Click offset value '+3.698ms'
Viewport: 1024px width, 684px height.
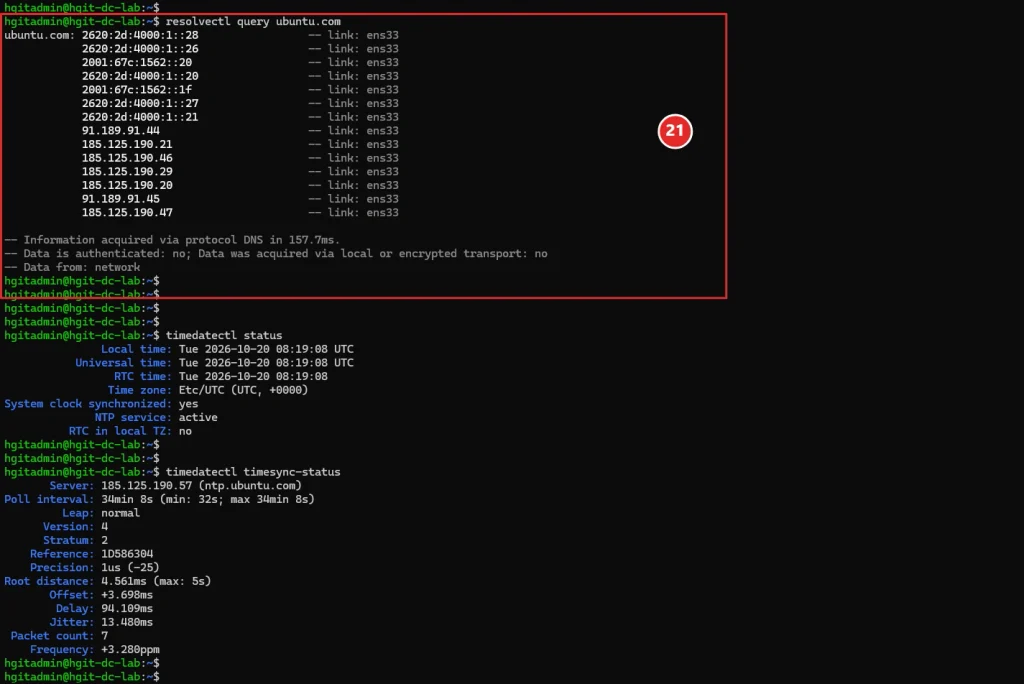(127, 595)
